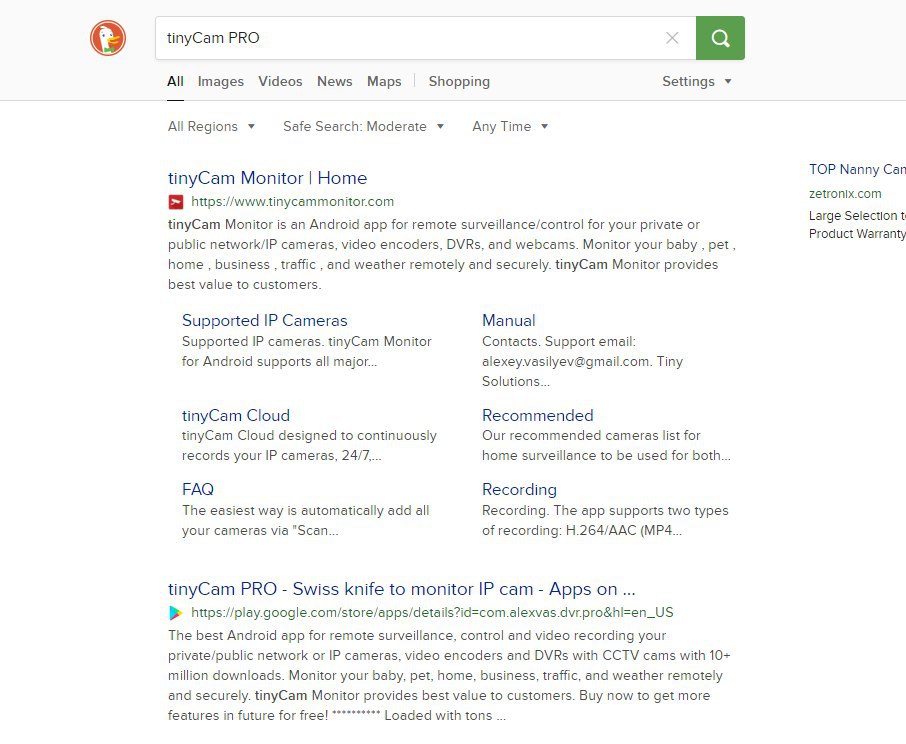906x744 pixels.
Task: Open the FAQ sitelink
Action: (198, 489)
